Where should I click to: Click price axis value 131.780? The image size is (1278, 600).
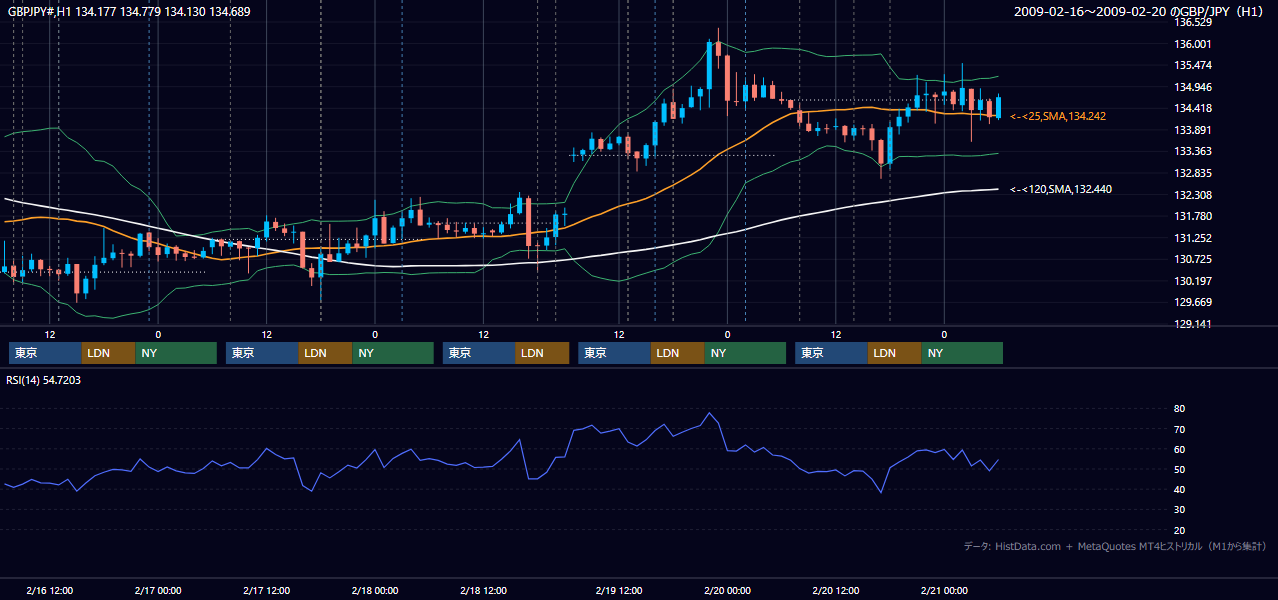1193,216
